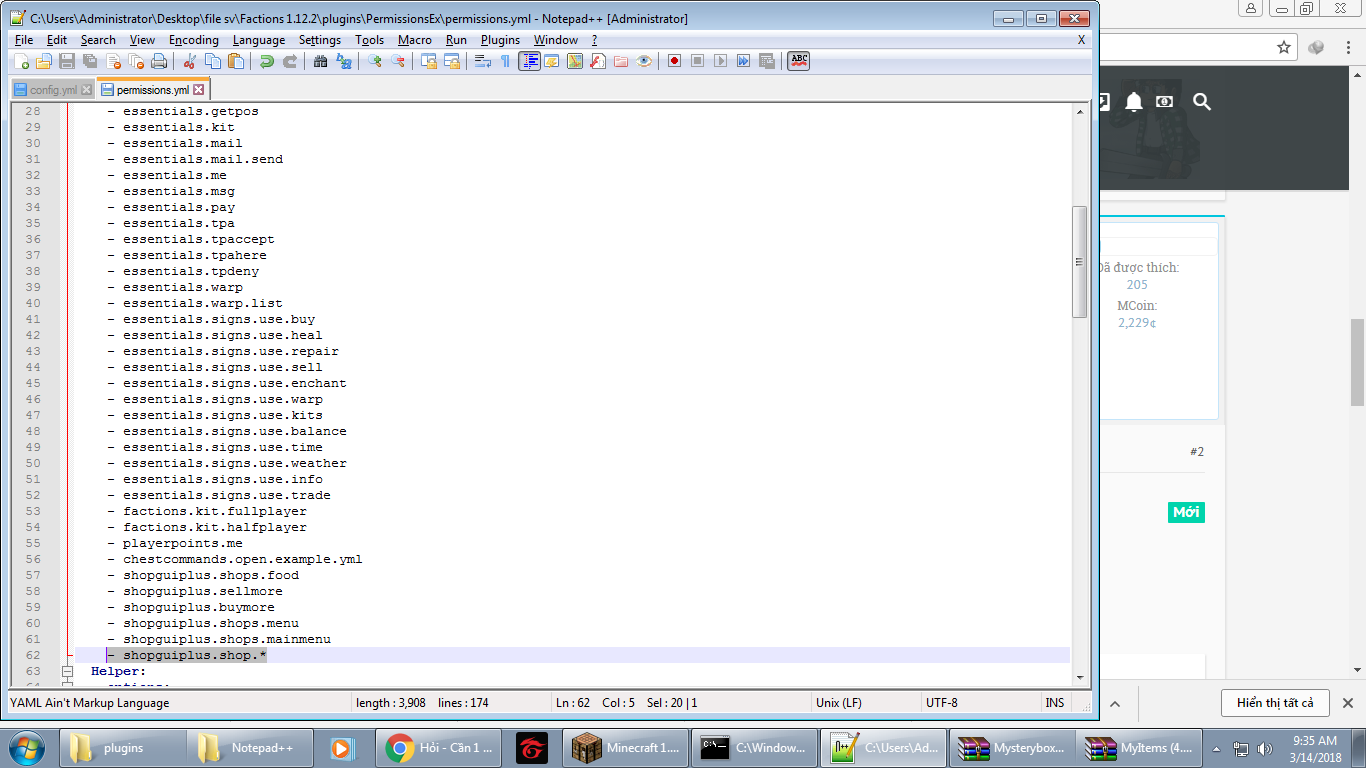Close the permissions.yml tab with its X
This screenshot has height=768, width=1366.
(199, 90)
